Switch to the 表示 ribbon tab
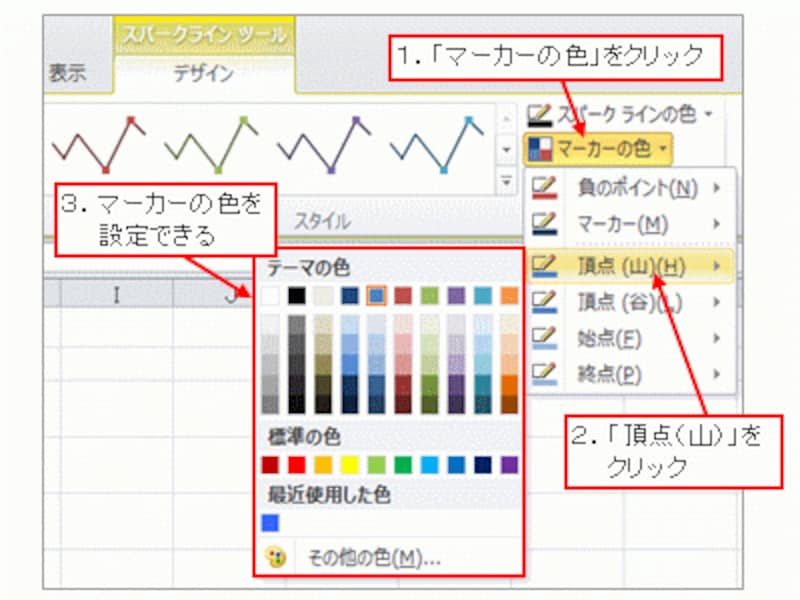 (68, 73)
